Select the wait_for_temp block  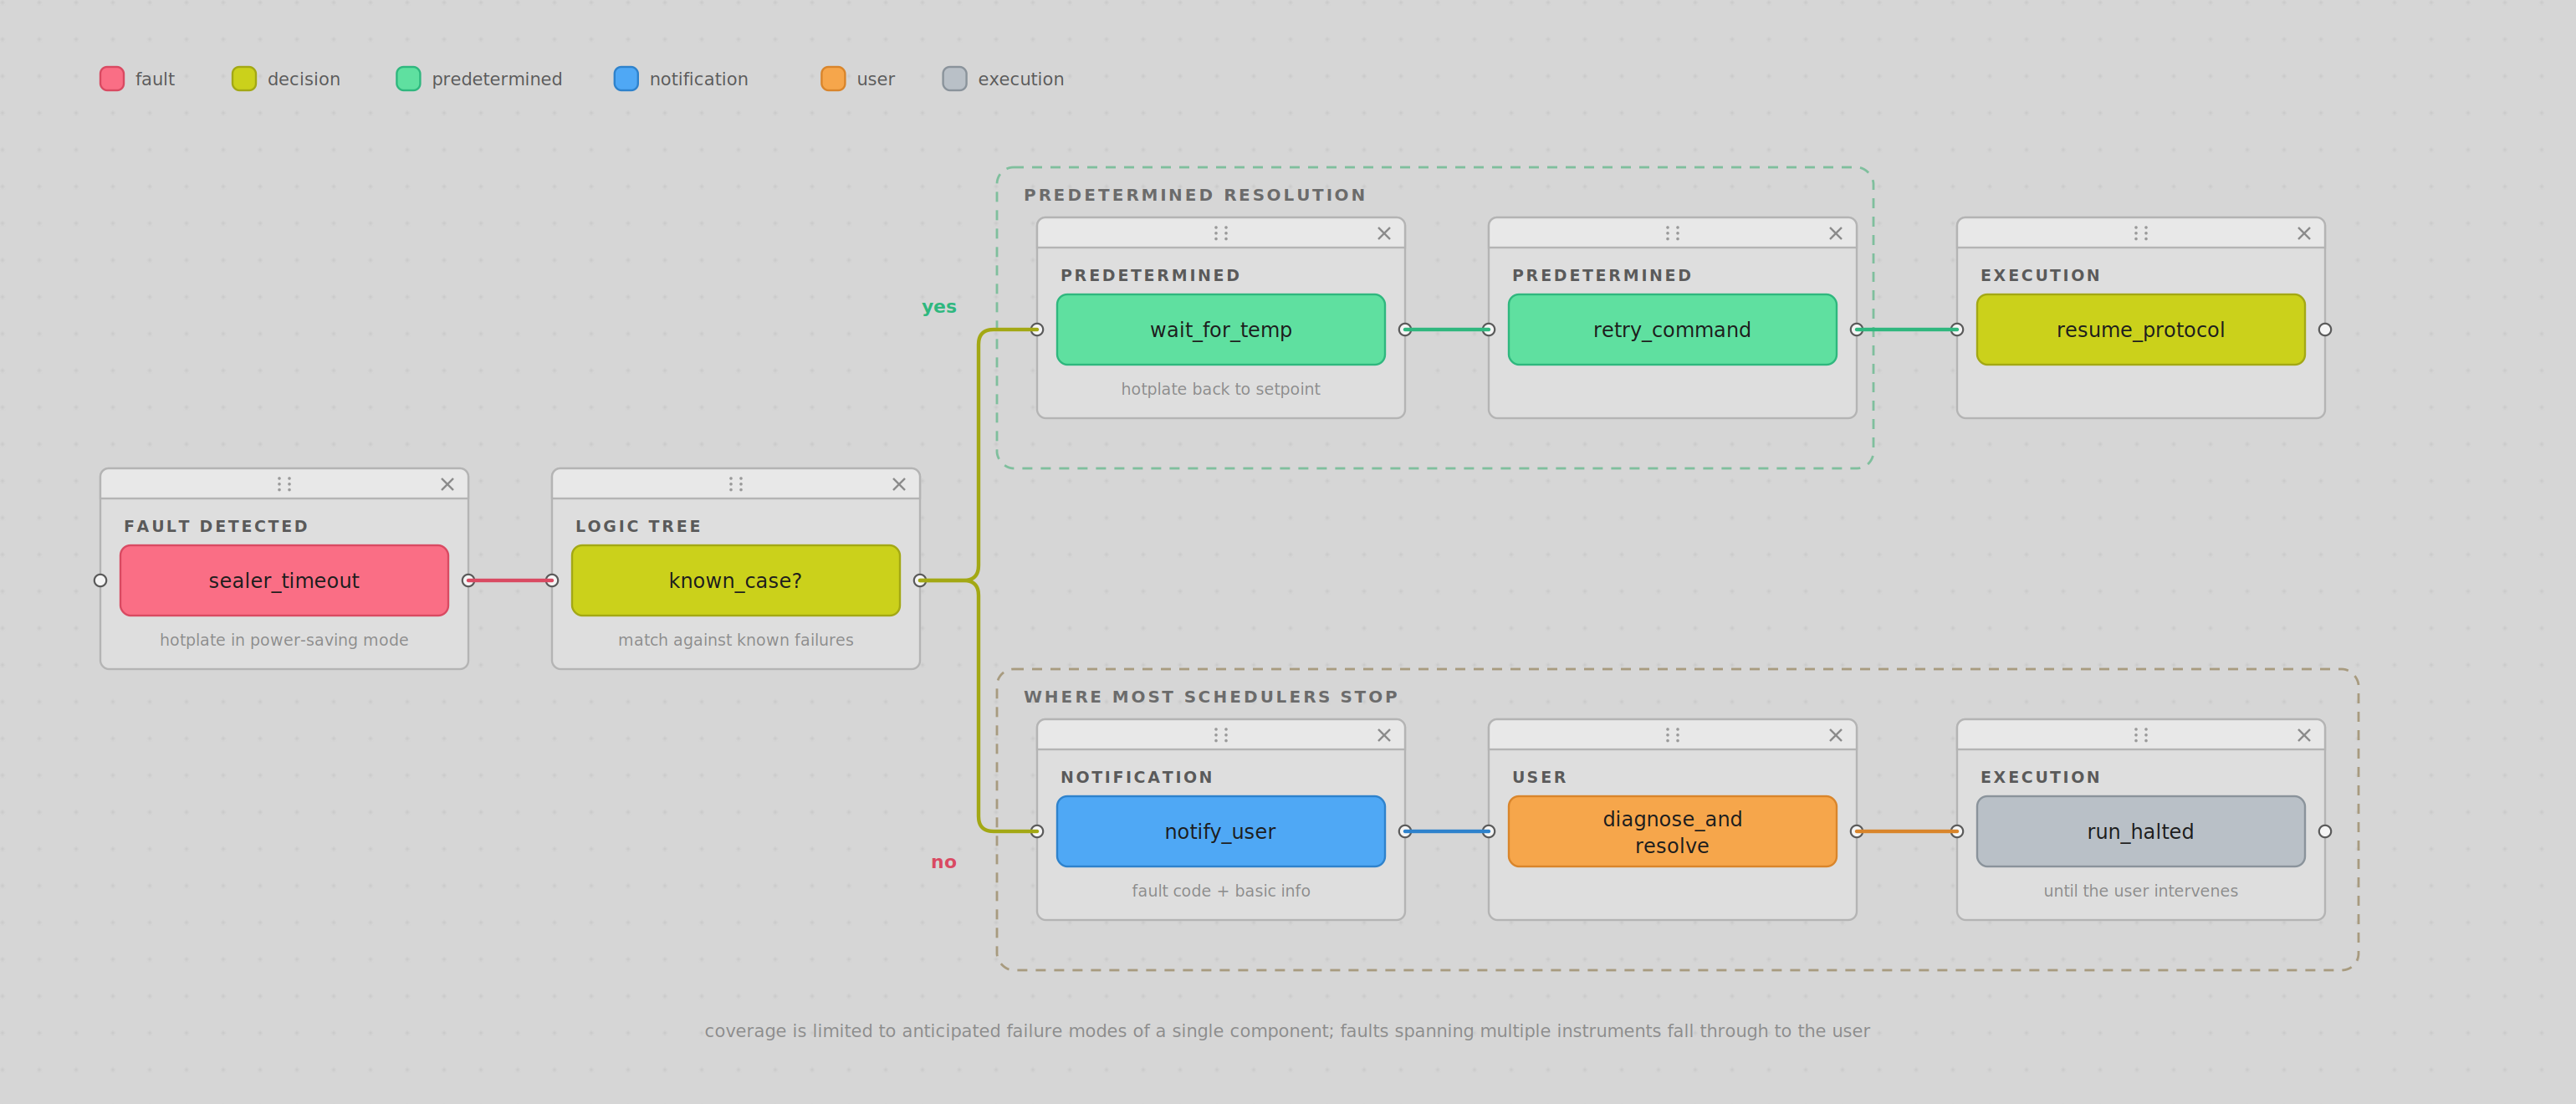(1221, 329)
